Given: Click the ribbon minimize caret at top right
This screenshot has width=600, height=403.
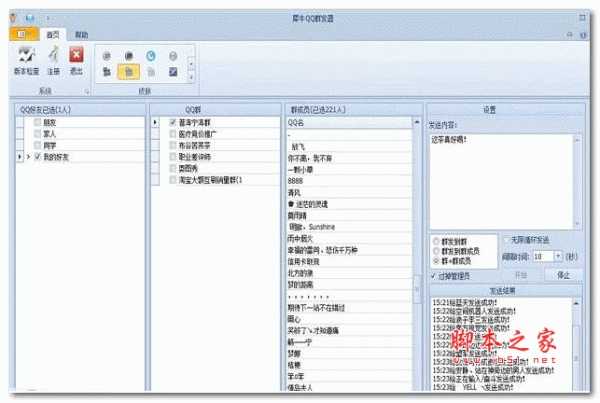Looking at the screenshot, I should tap(569, 34).
